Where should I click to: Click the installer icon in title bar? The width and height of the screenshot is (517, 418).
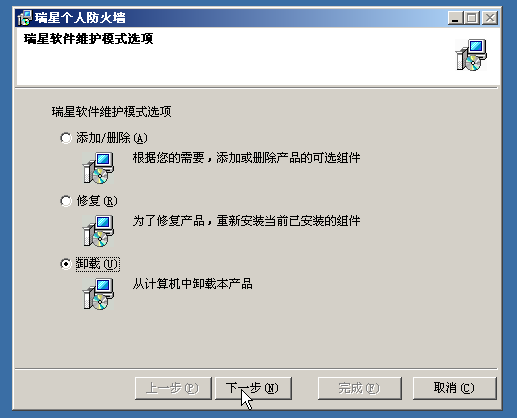[x=24, y=18]
